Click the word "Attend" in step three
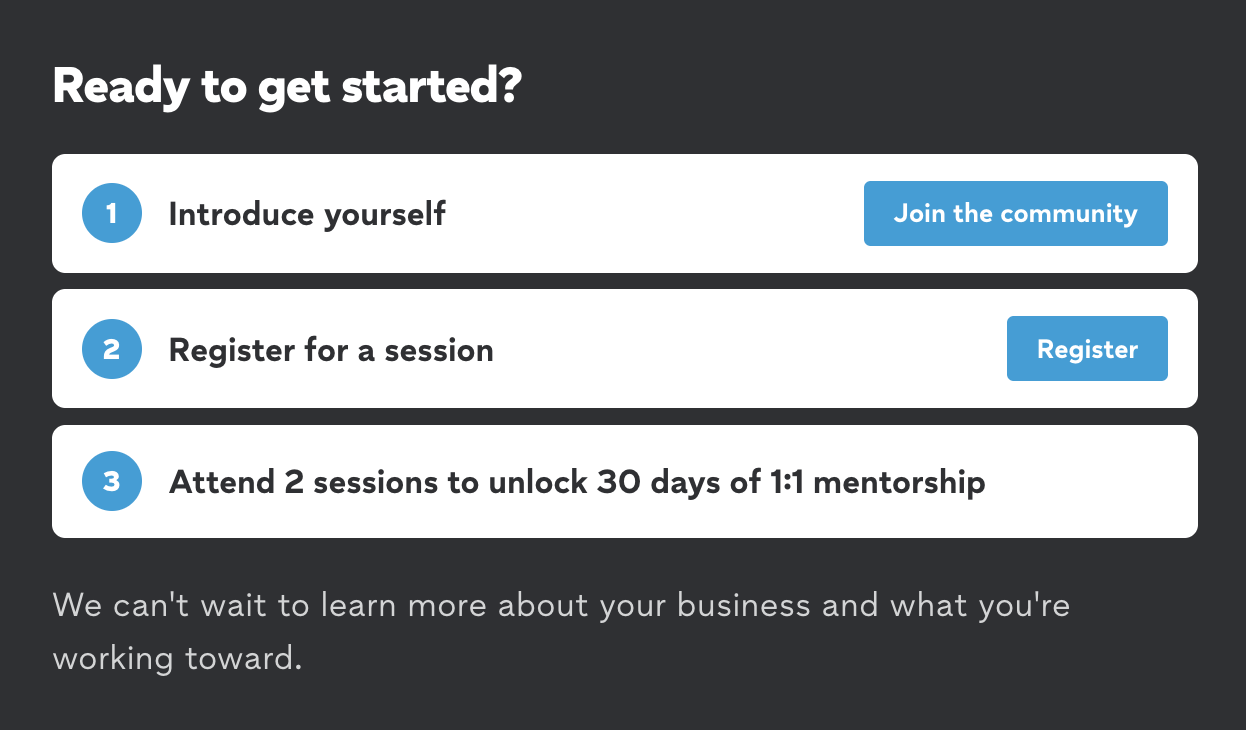This screenshot has width=1246, height=730. pyautogui.click(x=222, y=482)
